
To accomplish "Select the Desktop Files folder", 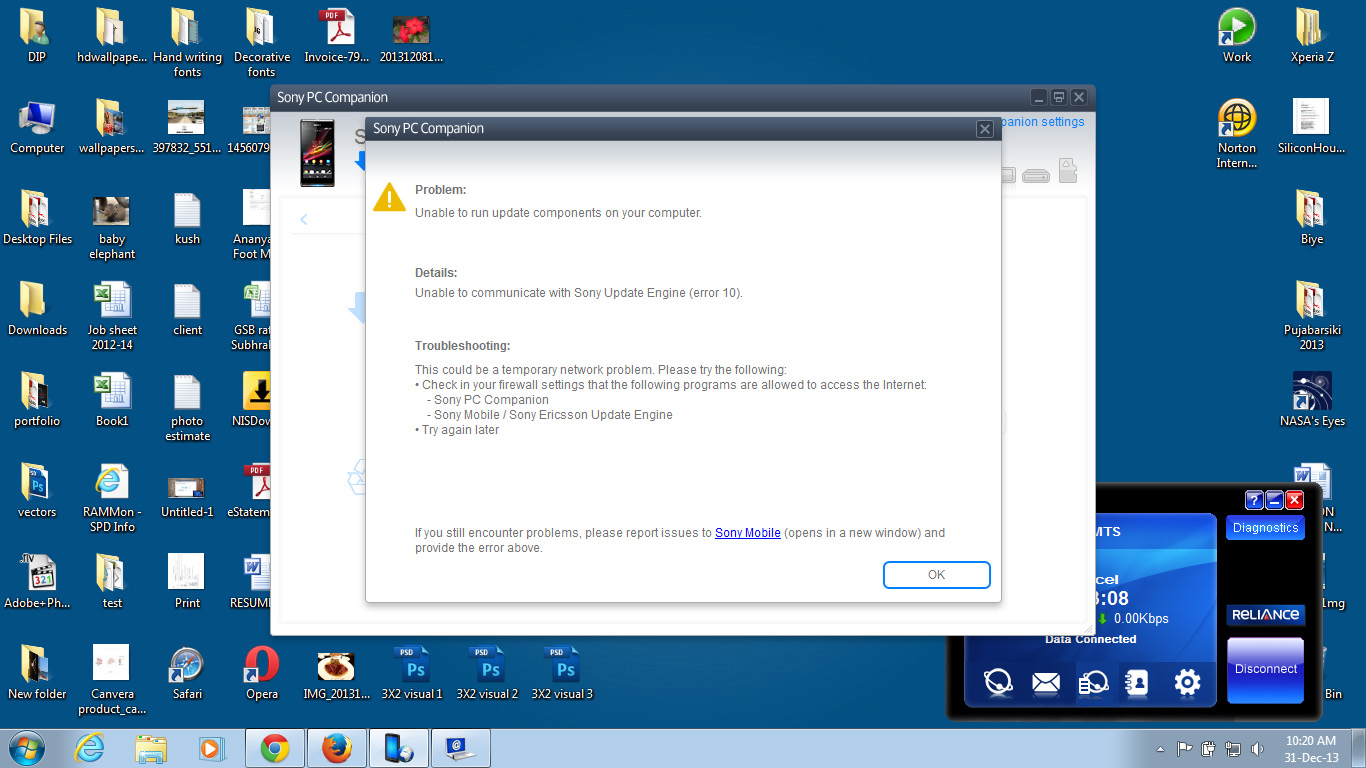I will 37,218.
